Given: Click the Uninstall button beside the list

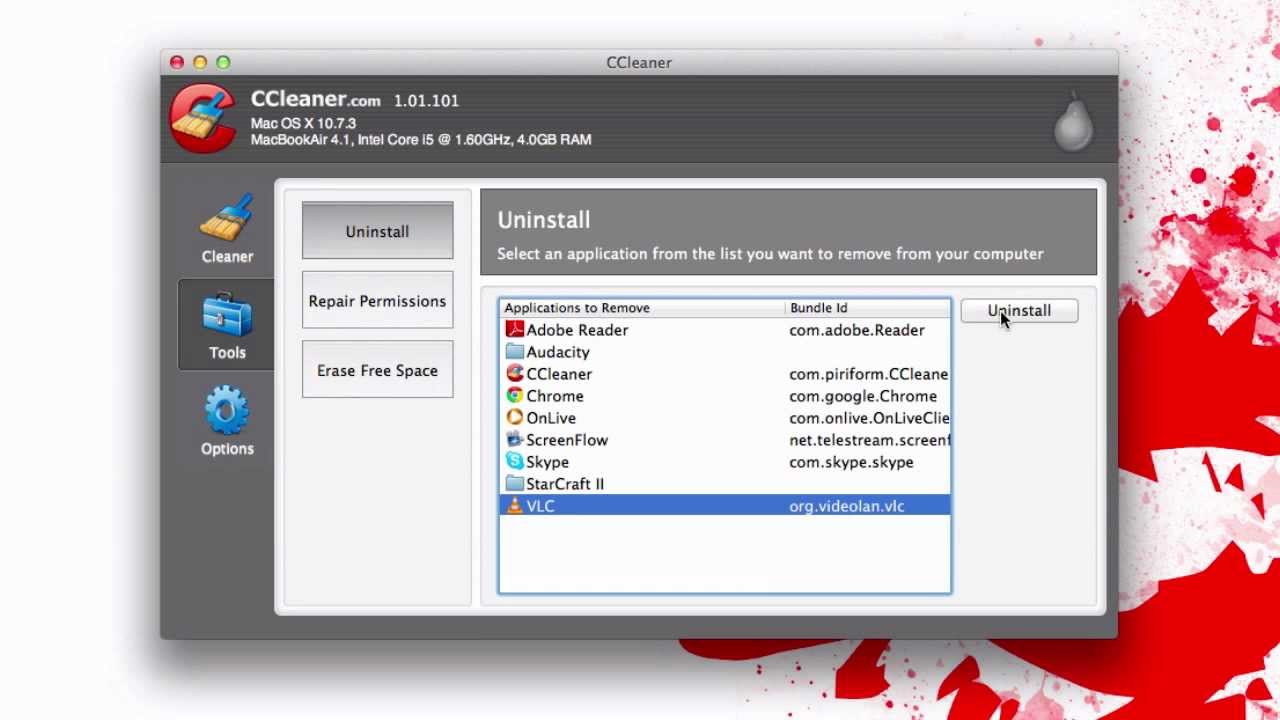Looking at the screenshot, I should [1019, 311].
